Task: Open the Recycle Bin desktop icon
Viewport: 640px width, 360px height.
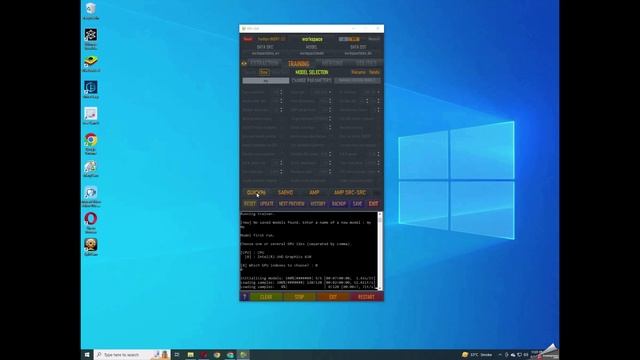Action: tap(91, 10)
